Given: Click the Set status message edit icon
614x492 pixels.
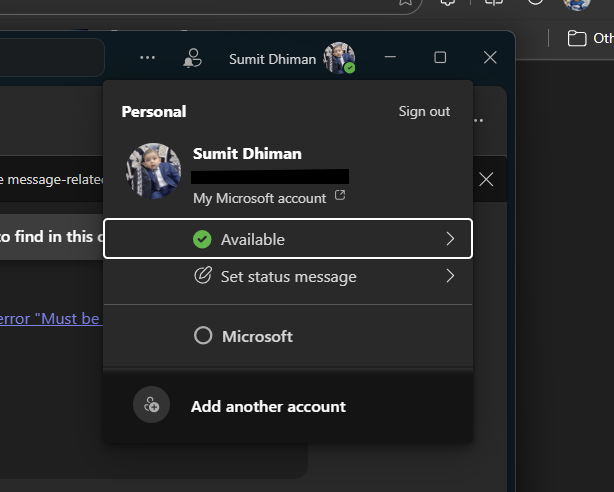Looking at the screenshot, I should pos(203,275).
